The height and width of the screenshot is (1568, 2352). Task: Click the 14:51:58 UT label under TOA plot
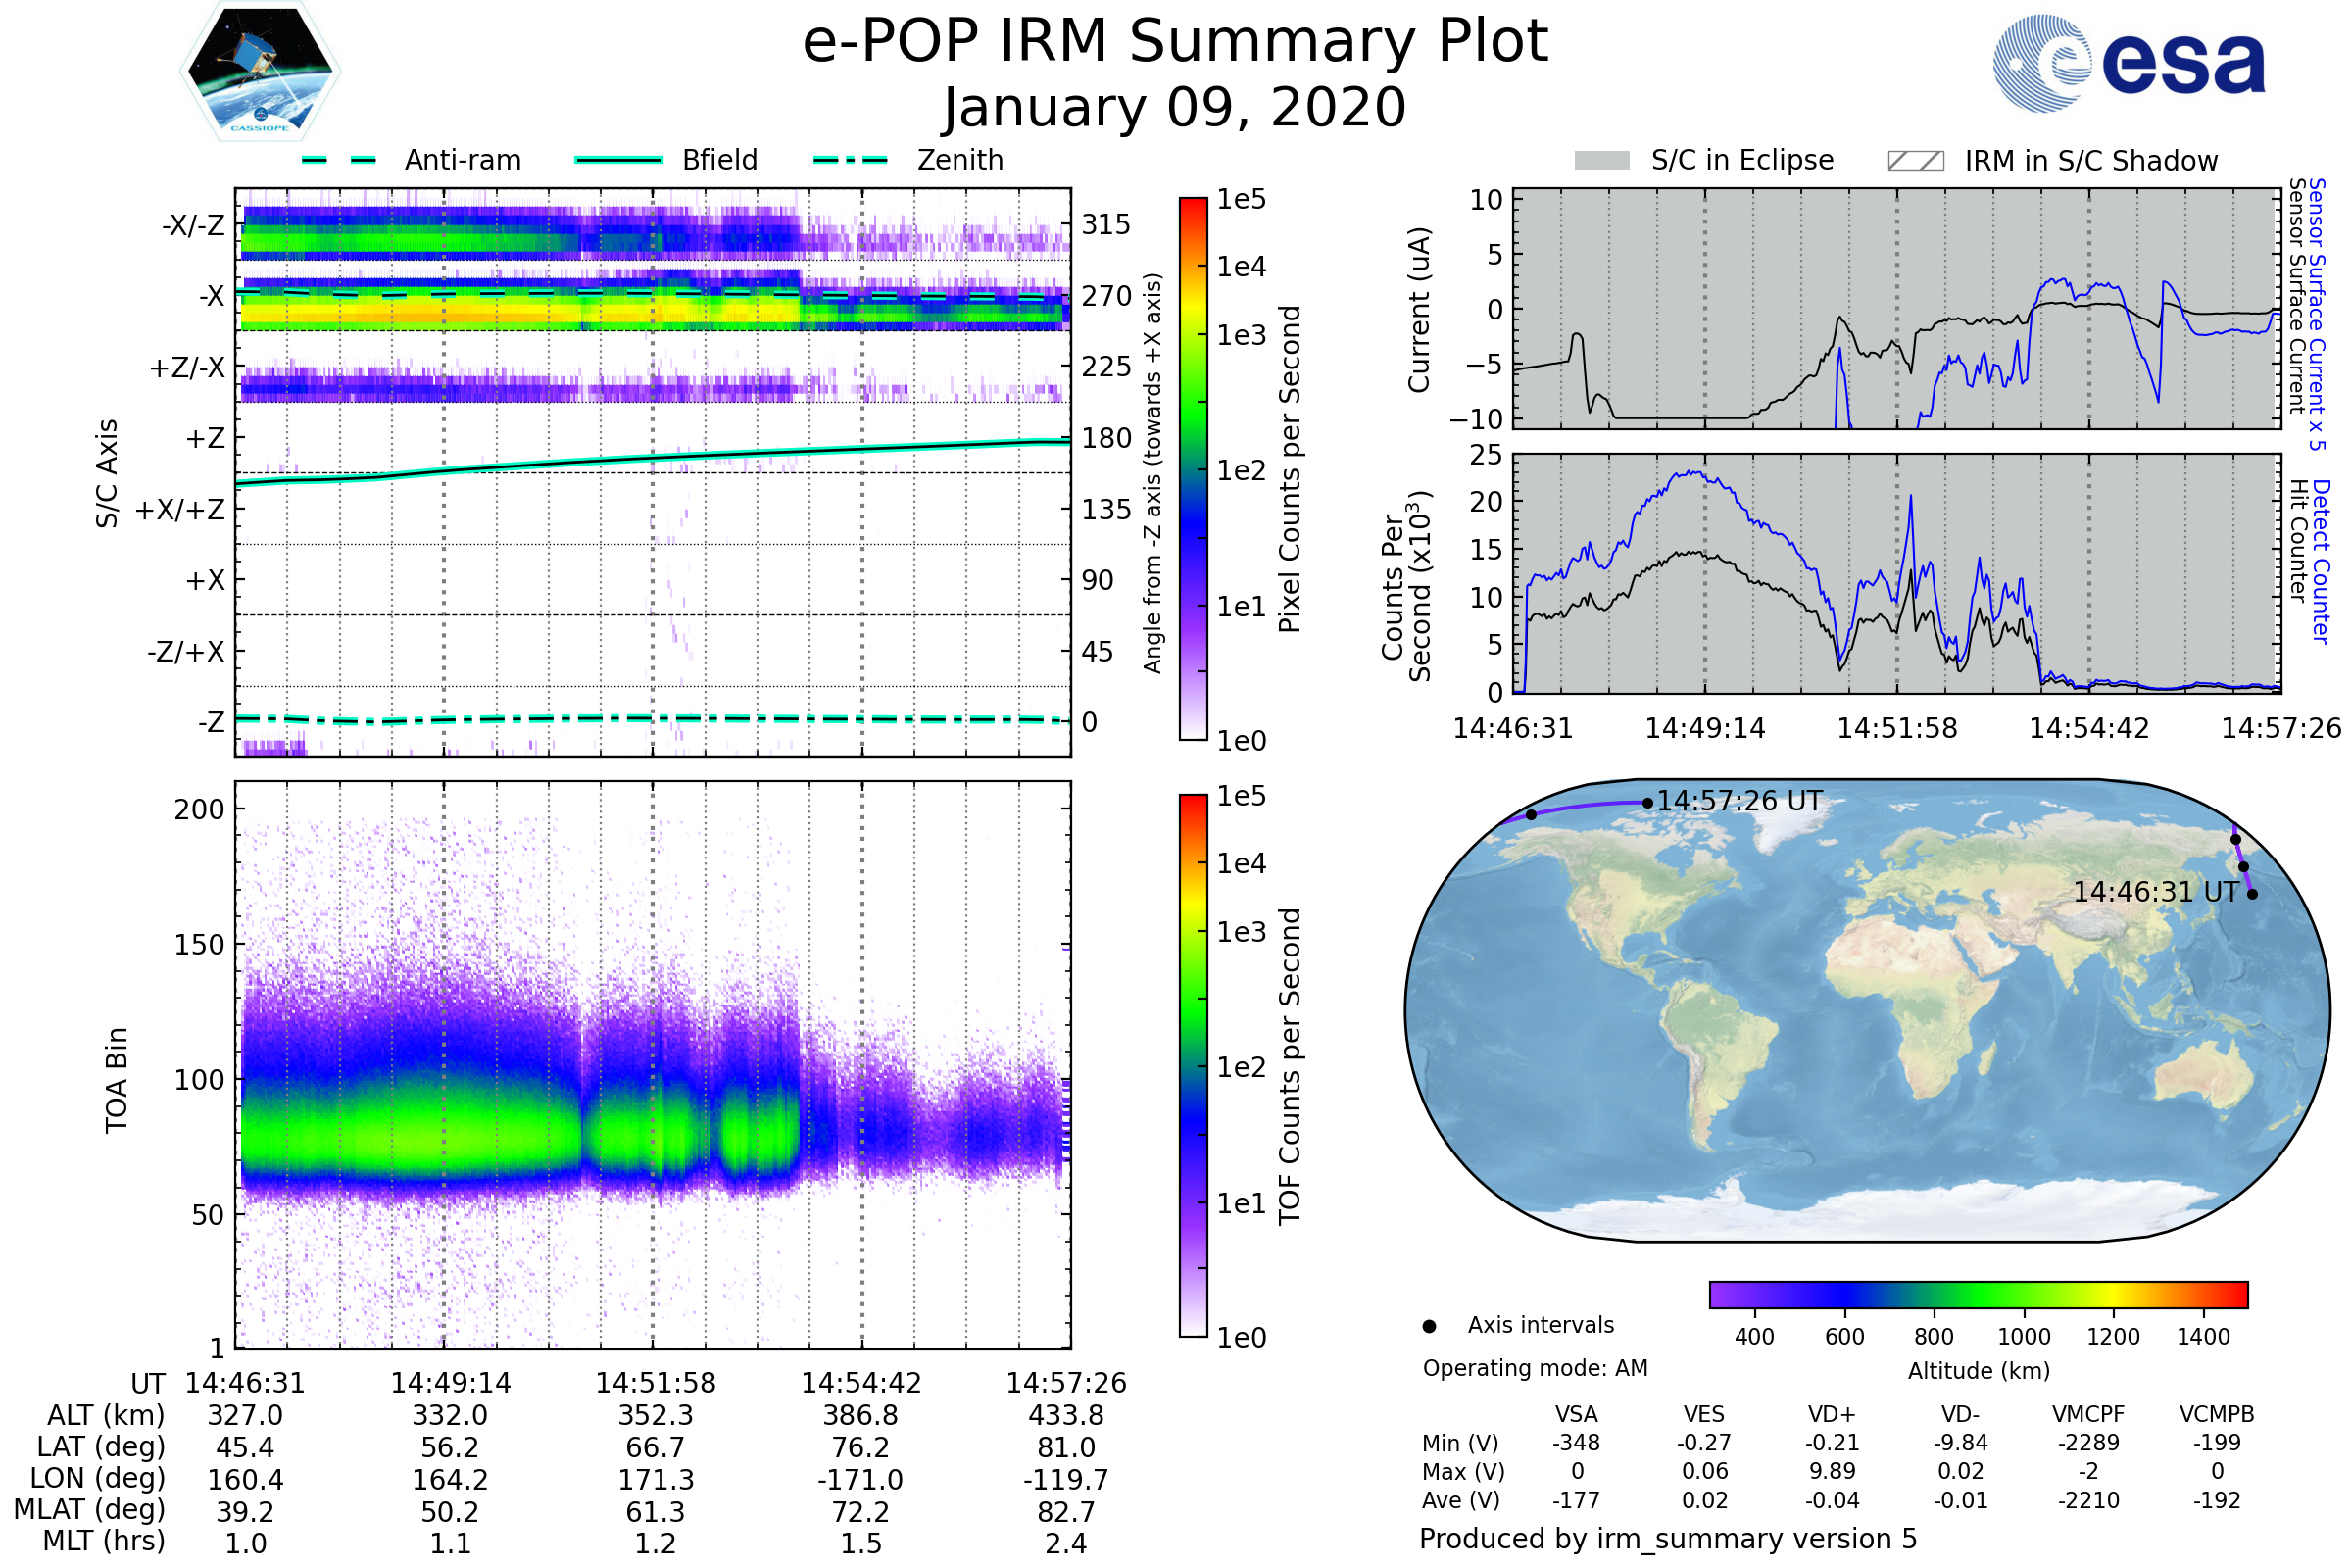click(x=655, y=1383)
